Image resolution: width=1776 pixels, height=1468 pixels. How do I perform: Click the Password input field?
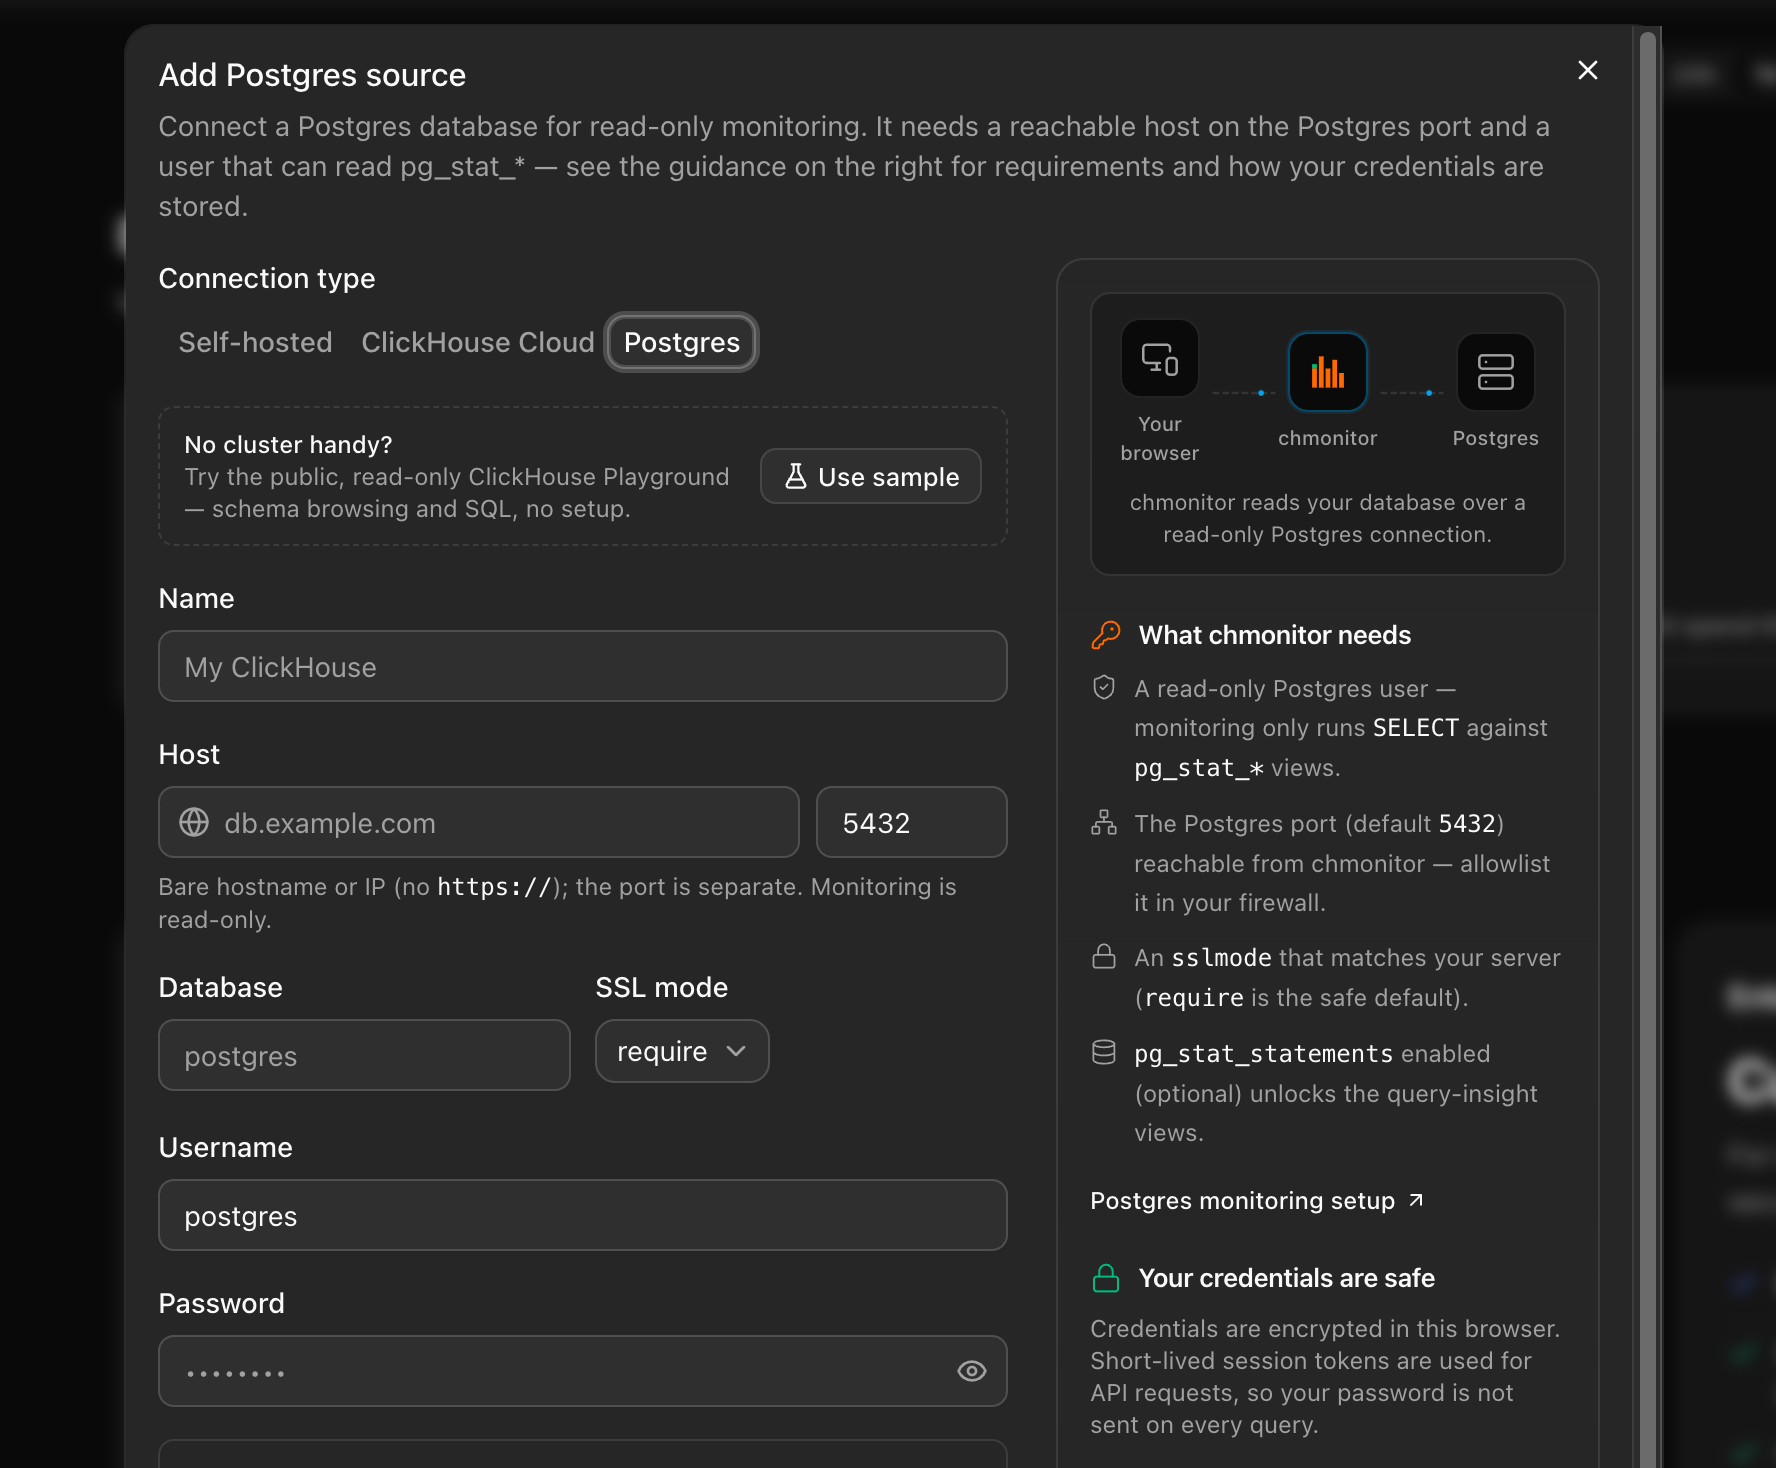[583, 1372]
